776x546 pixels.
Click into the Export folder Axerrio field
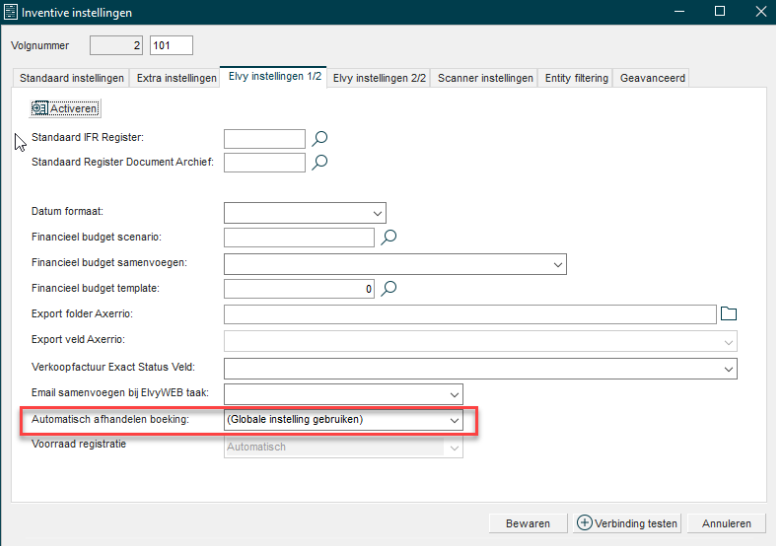click(470, 315)
